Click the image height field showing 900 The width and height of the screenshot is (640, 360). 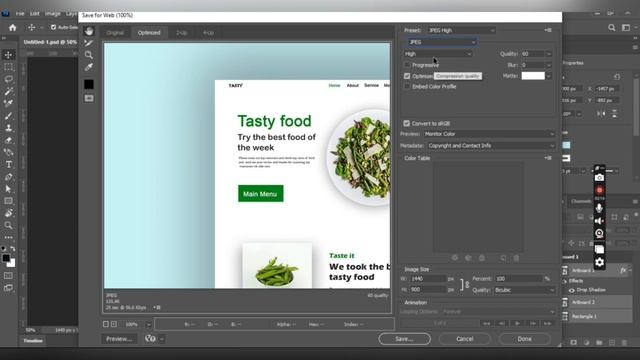(427, 289)
